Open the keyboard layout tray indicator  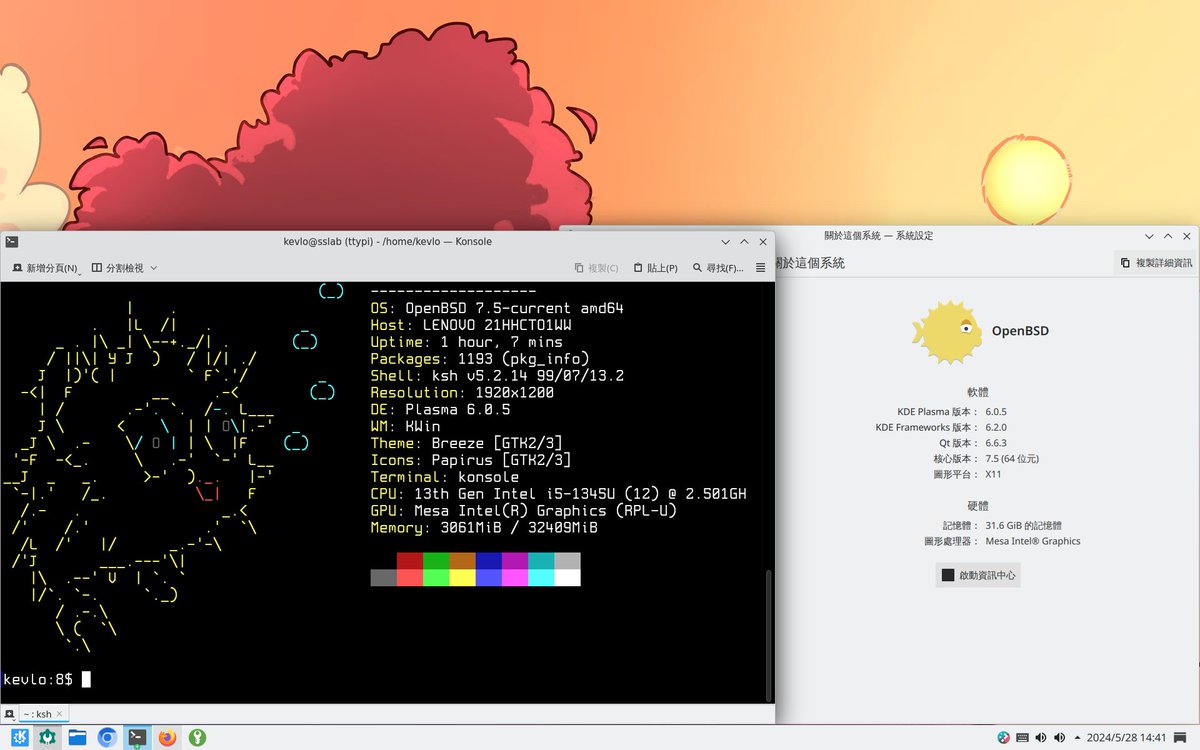[1022, 738]
